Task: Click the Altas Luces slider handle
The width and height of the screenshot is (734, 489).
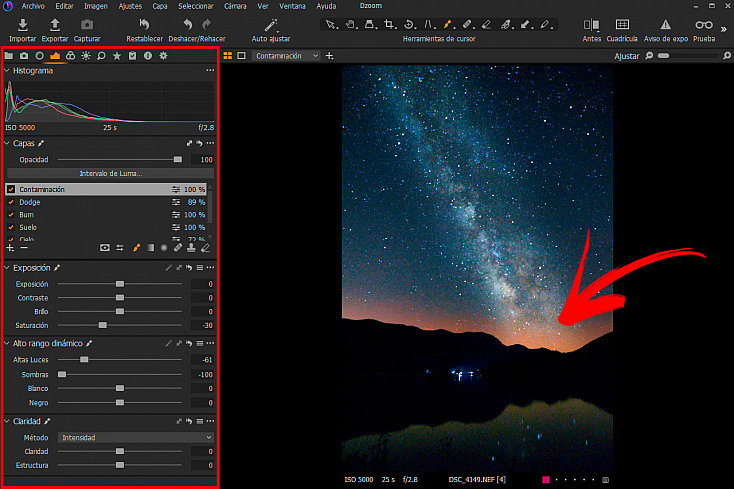Action: pyautogui.click(x=84, y=359)
